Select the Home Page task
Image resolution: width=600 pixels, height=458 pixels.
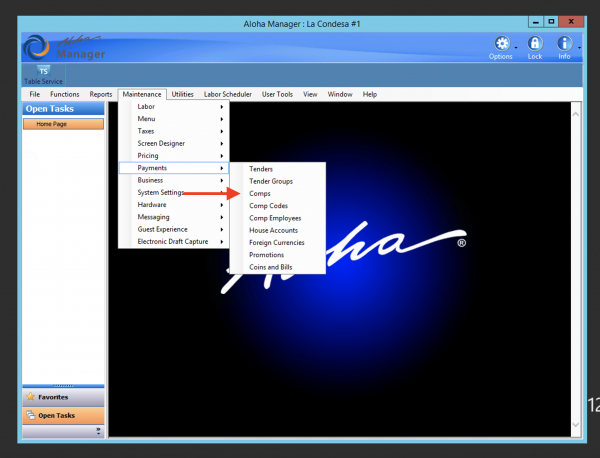63,124
